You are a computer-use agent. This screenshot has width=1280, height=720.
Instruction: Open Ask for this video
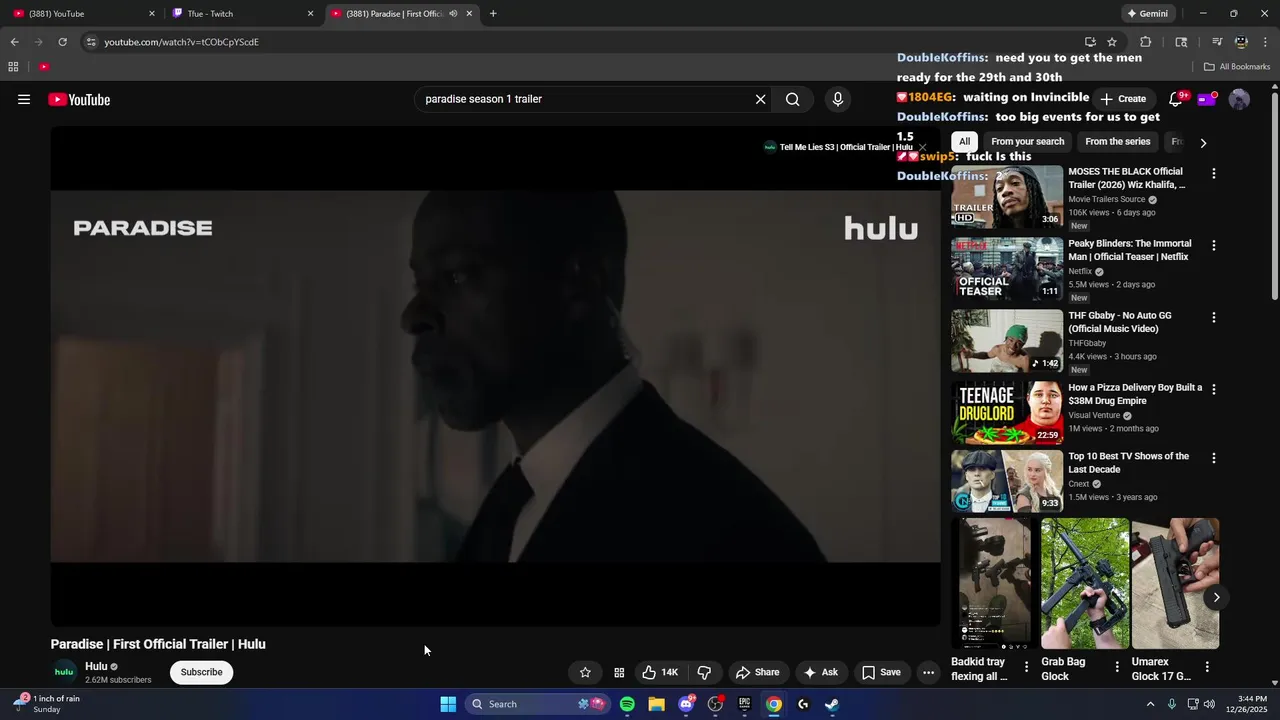[x=821, y=672]
